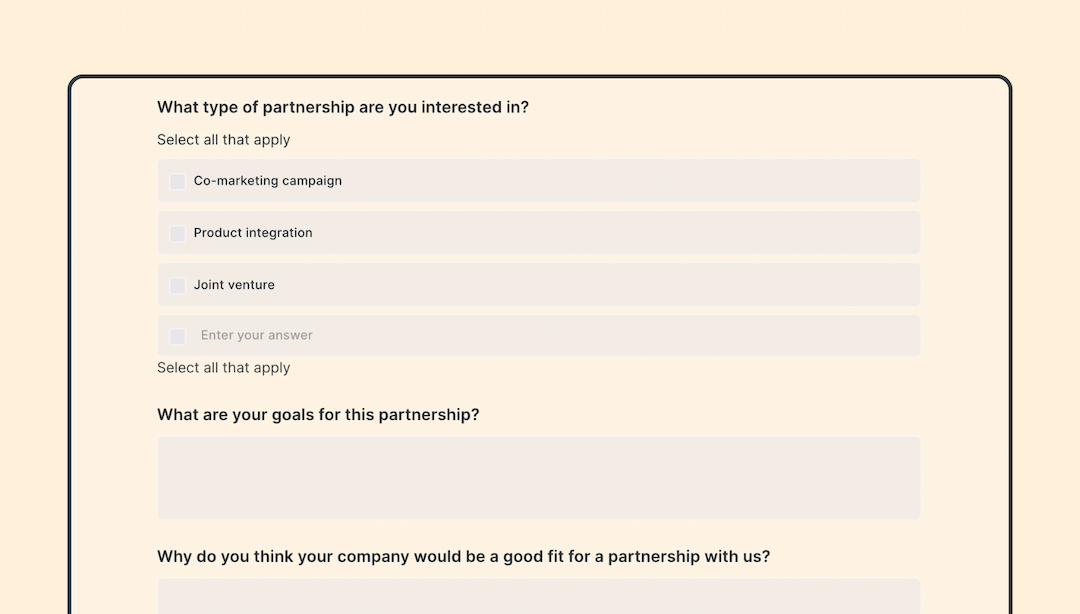
Task: Click the partnership type question heading
Action: 343,107
